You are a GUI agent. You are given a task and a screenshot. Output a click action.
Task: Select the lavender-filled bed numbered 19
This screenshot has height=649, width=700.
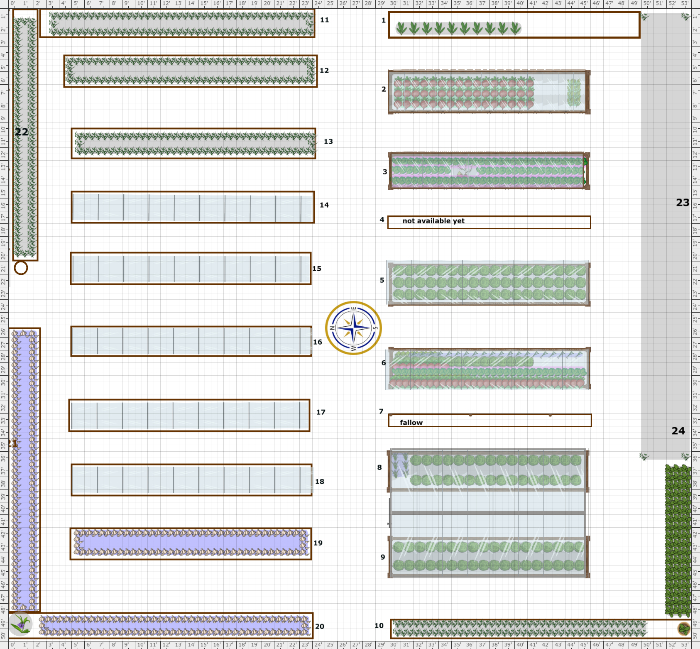pos(190,543)
